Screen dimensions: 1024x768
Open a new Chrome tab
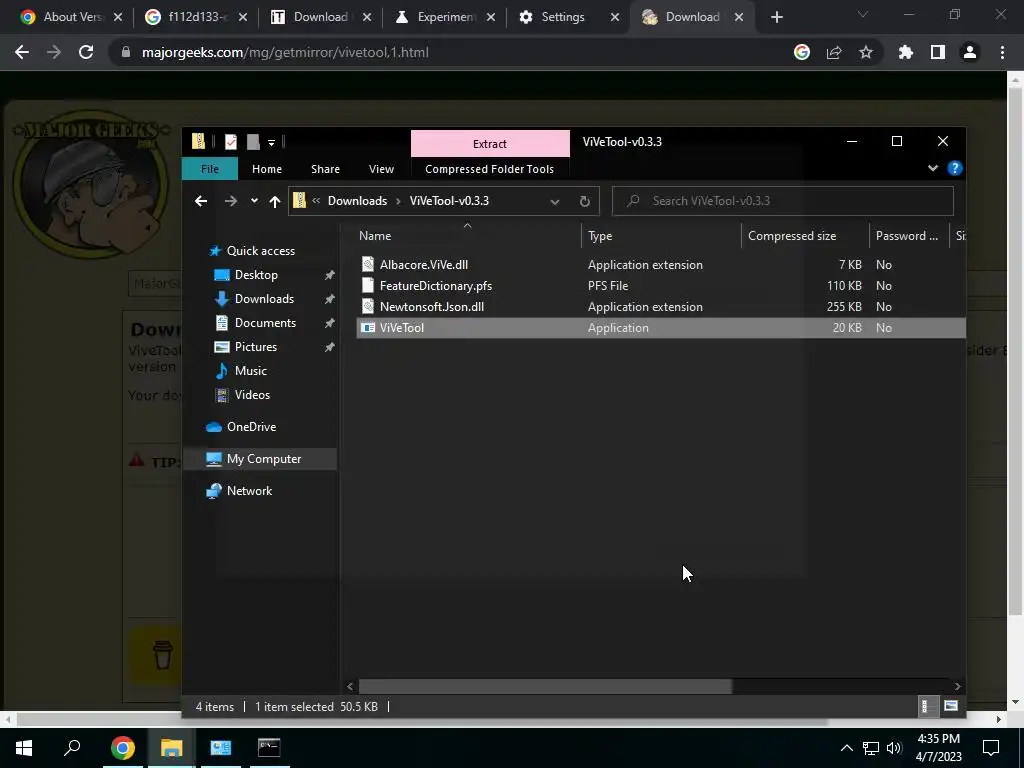tap(776, 17)
